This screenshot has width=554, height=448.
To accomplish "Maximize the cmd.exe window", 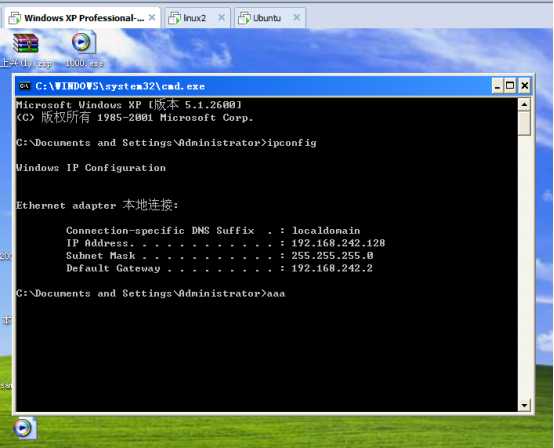I will (x=510, y=86).
